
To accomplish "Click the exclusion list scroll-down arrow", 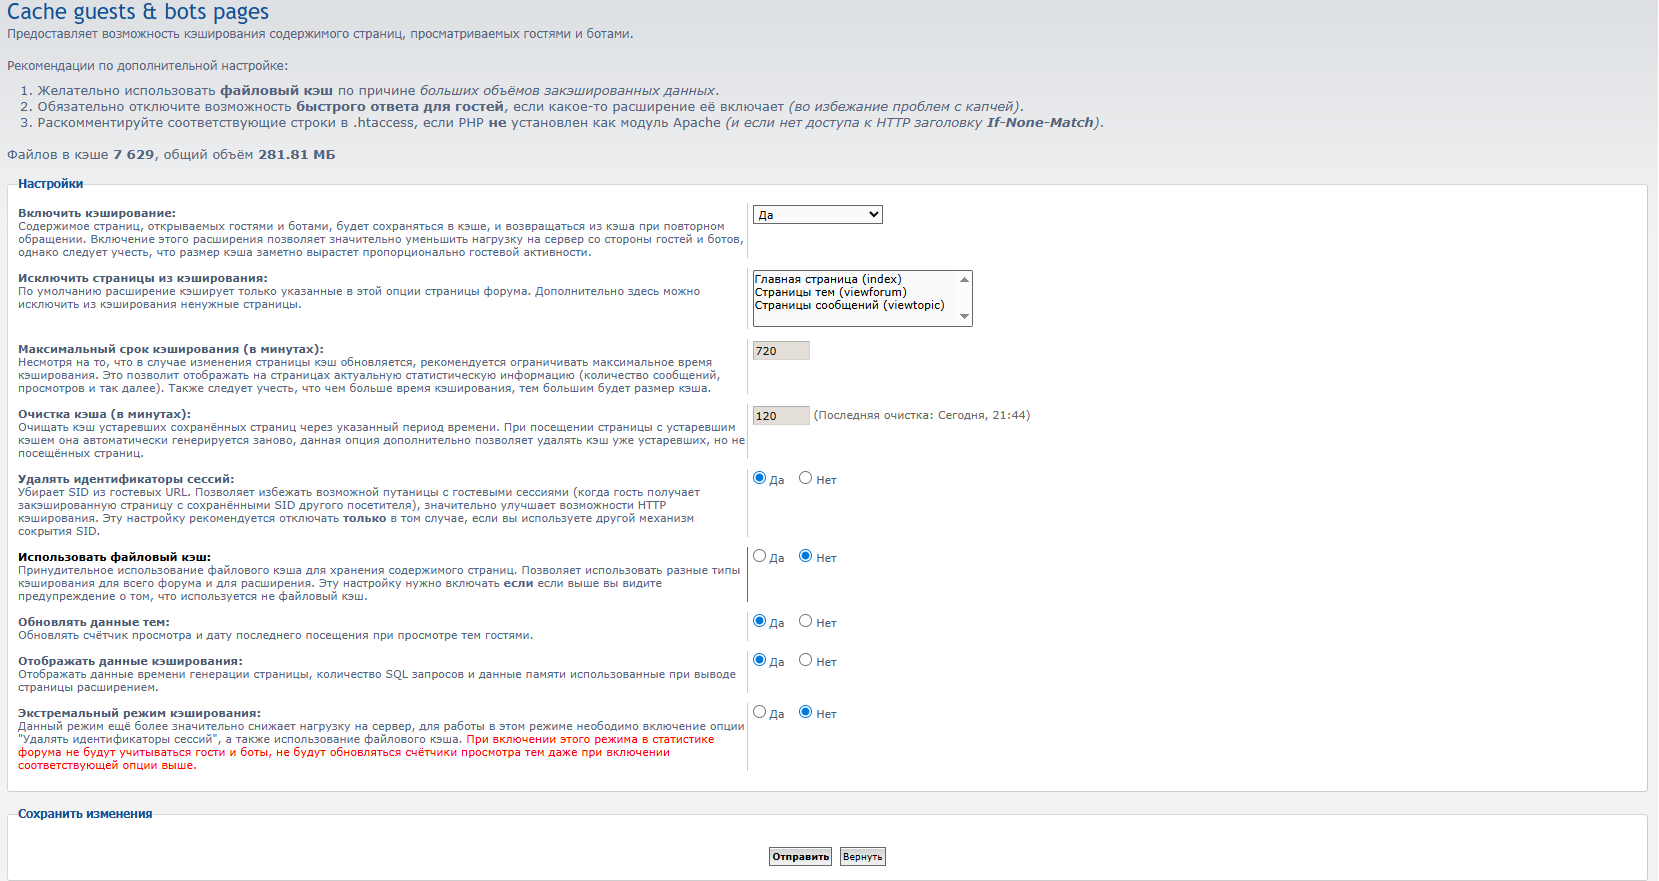I will point(964,317).
